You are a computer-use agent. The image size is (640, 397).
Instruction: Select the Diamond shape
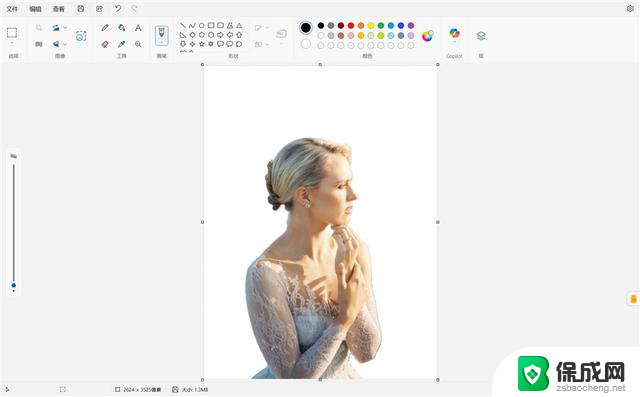click(x=192, y=35)
